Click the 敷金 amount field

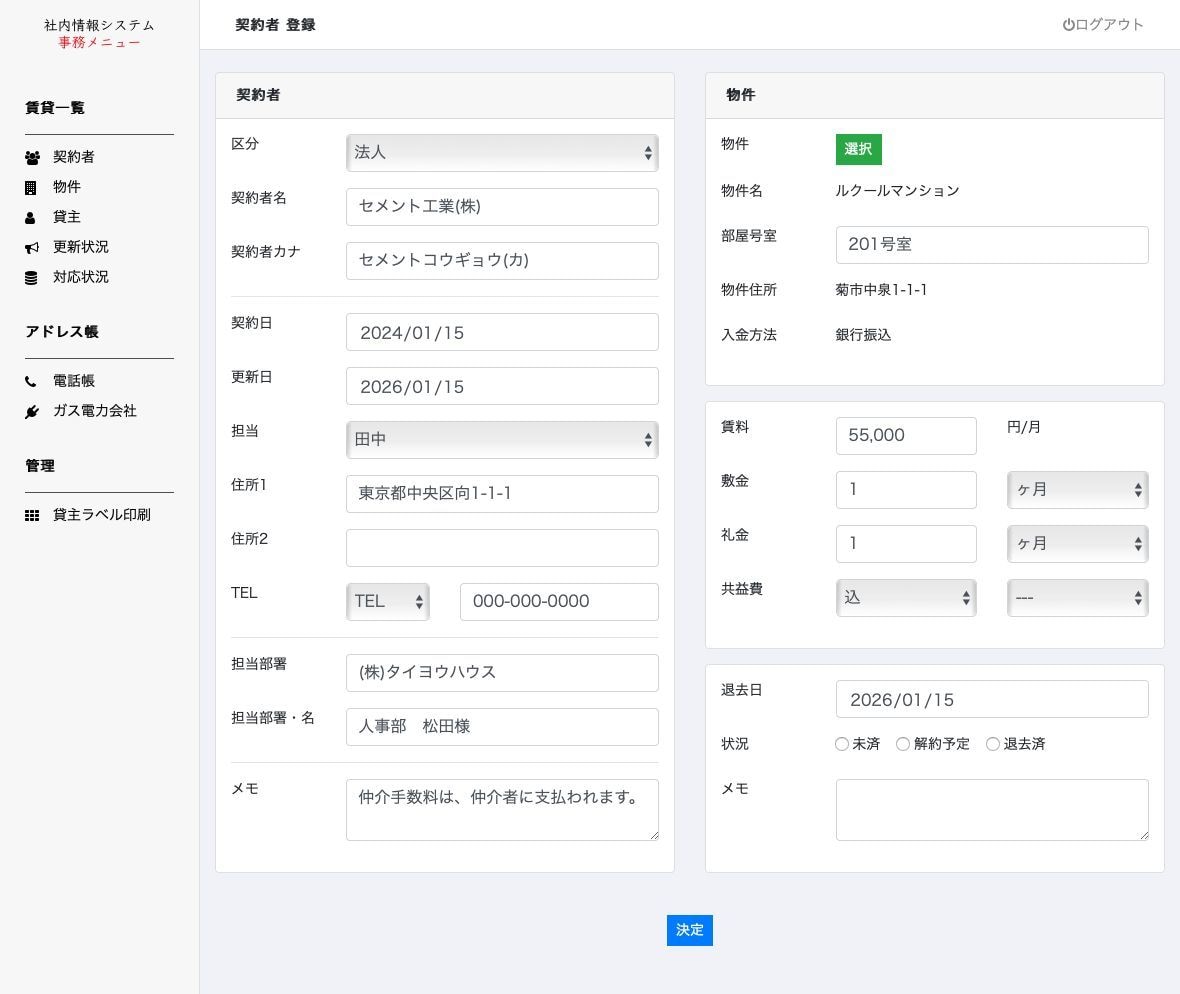click(x=906, y=490)
